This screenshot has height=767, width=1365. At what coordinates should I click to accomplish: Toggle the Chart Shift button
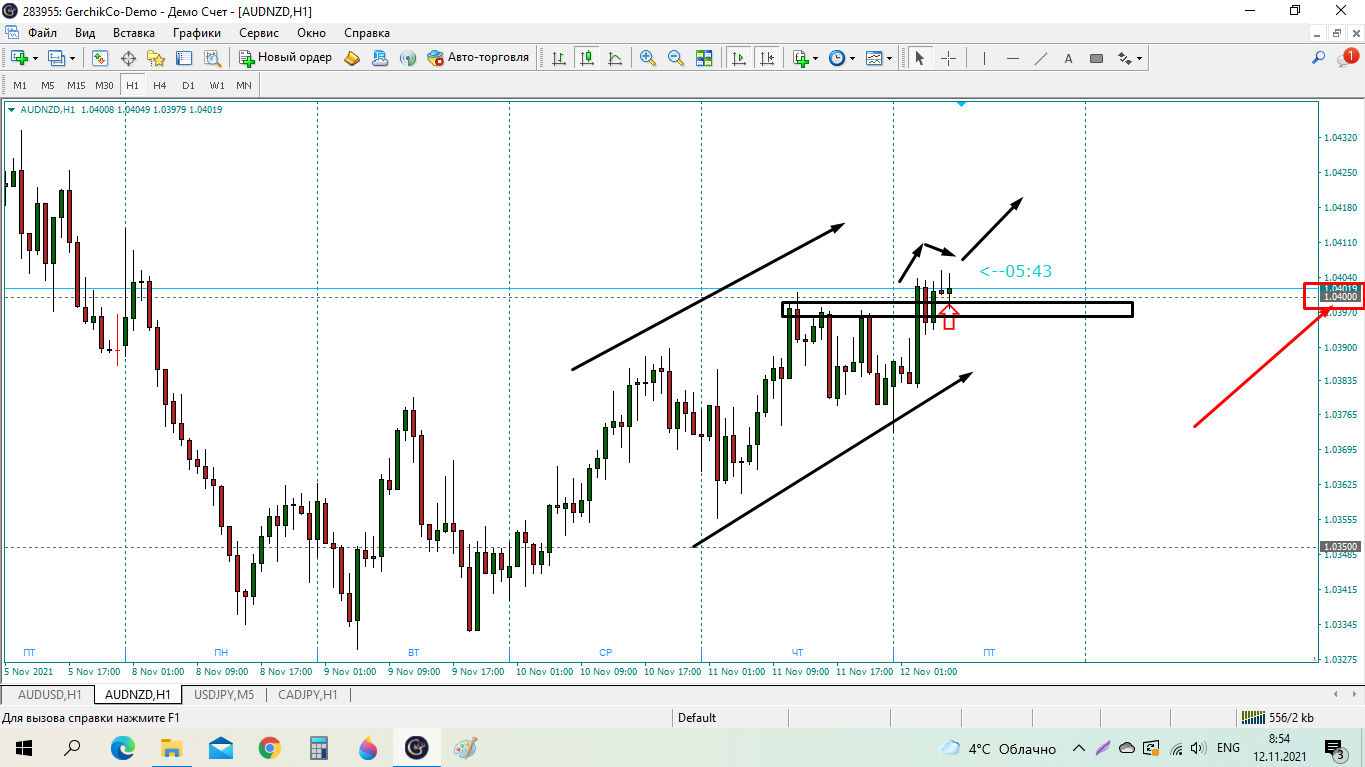[x=767, y=58]
